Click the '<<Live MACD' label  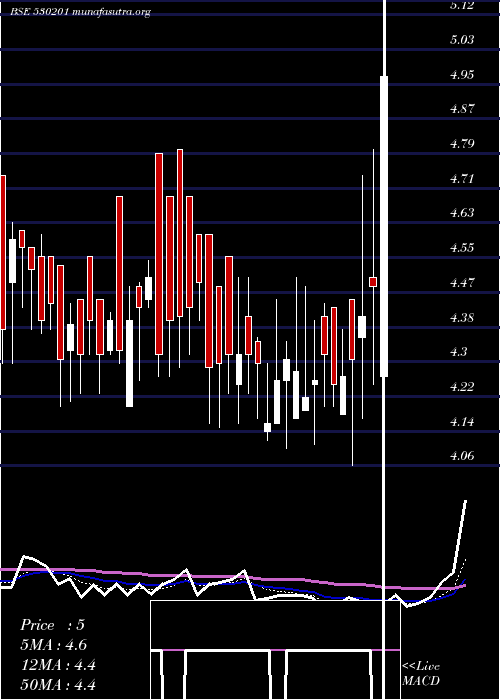[421, 673]
